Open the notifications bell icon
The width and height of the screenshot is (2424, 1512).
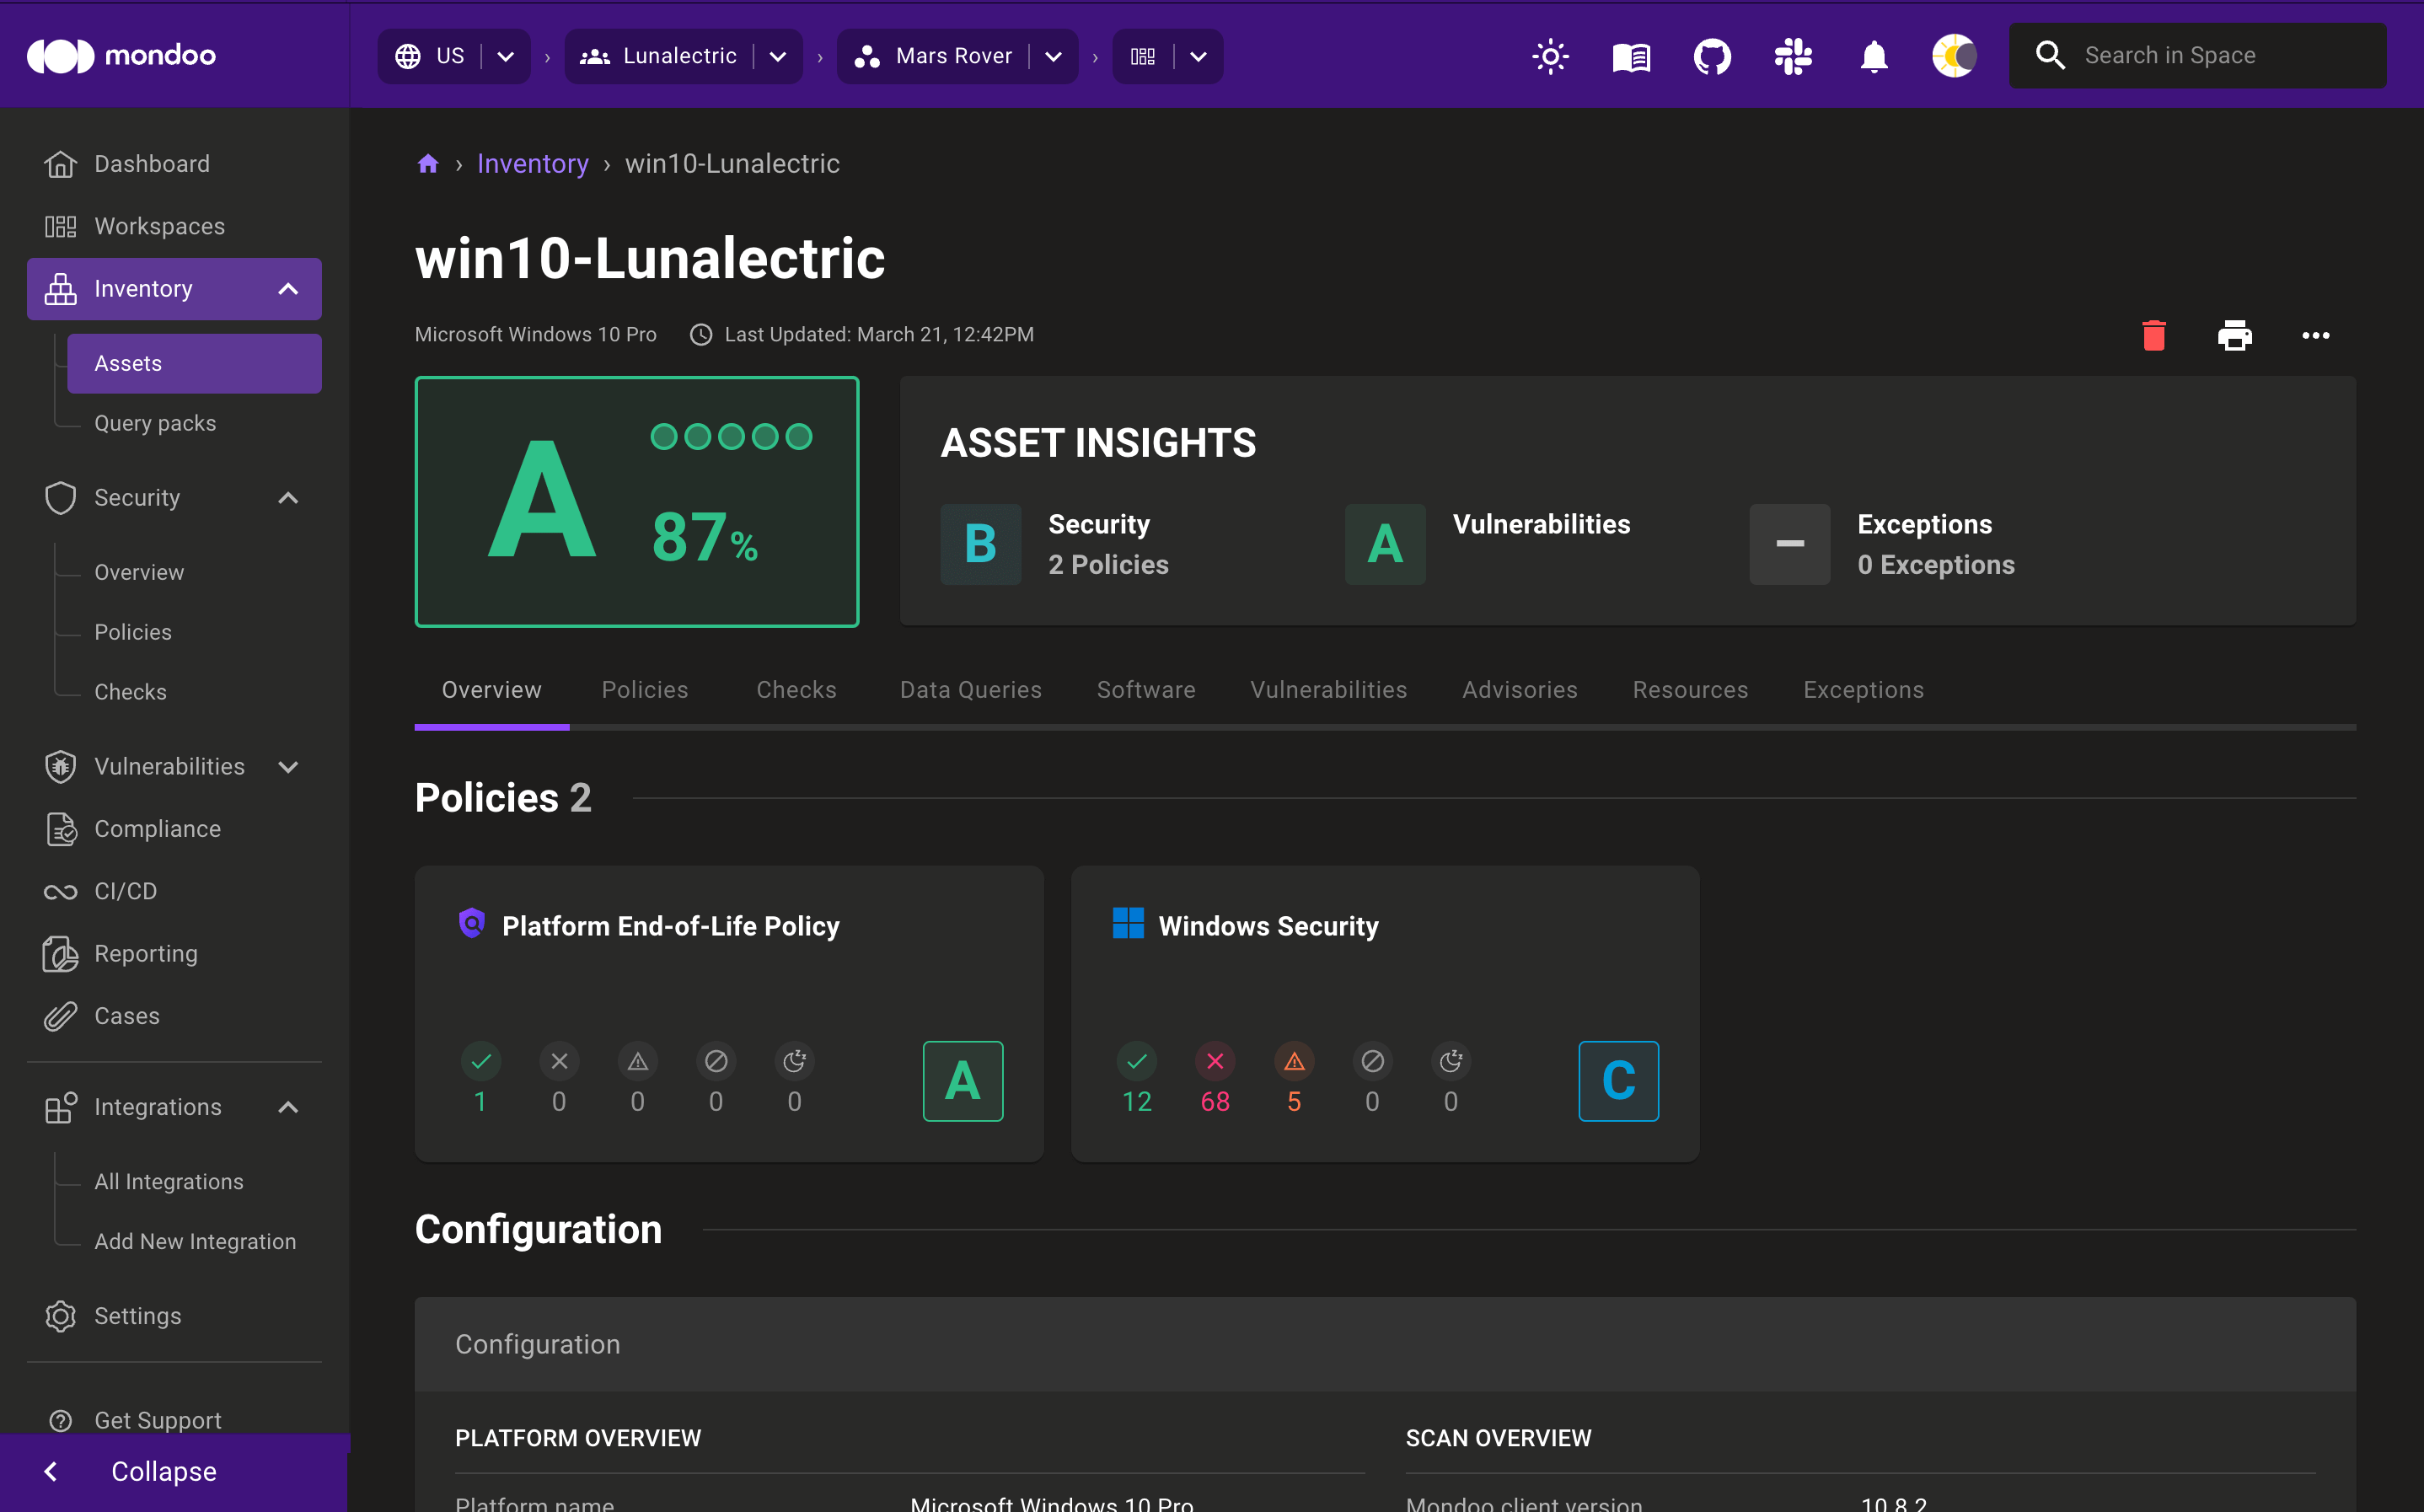[1874, 54]
